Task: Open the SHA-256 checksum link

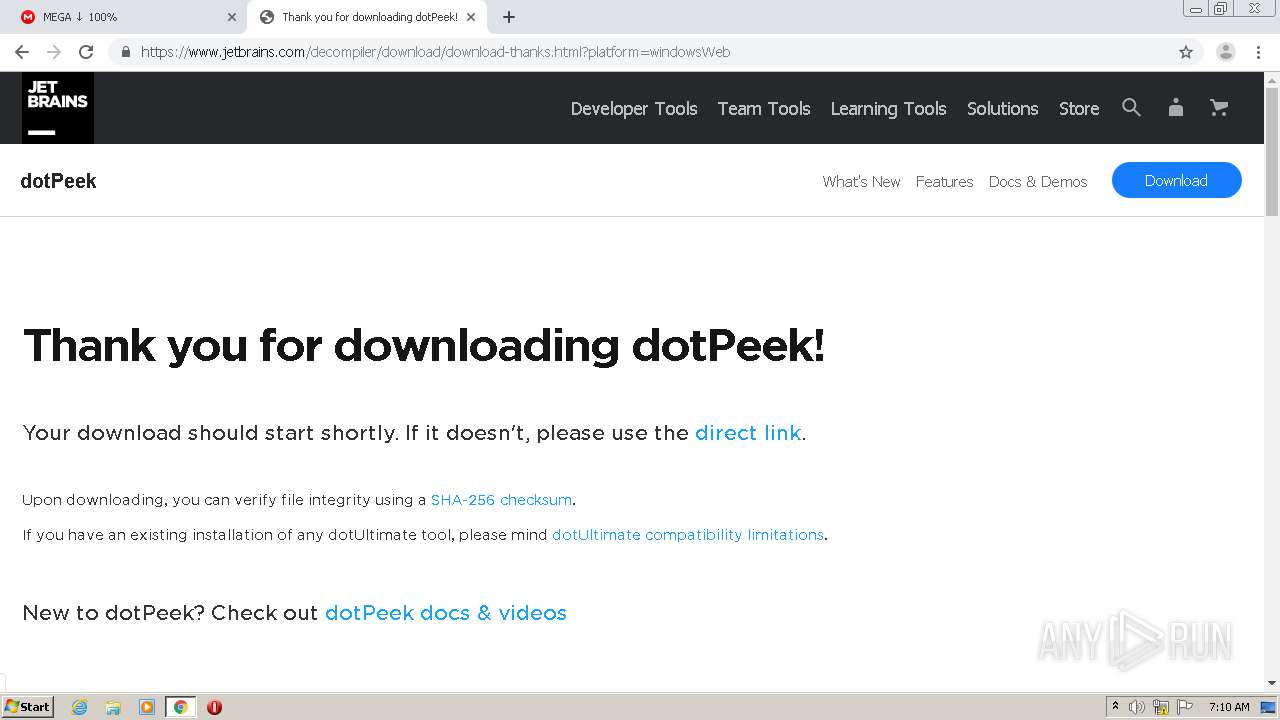Action: click(x=501, y=500)
